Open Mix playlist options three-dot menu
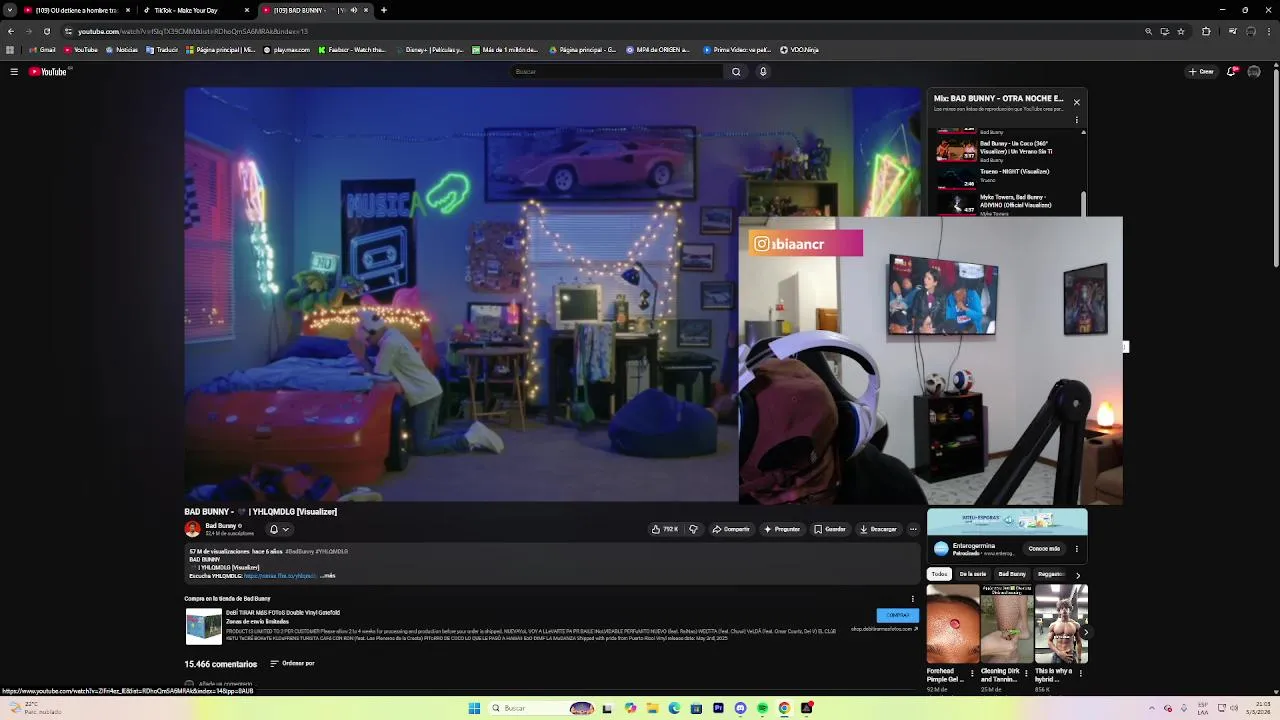The height and width of the screenshot is (720, 1280). tap(1077, 120)
